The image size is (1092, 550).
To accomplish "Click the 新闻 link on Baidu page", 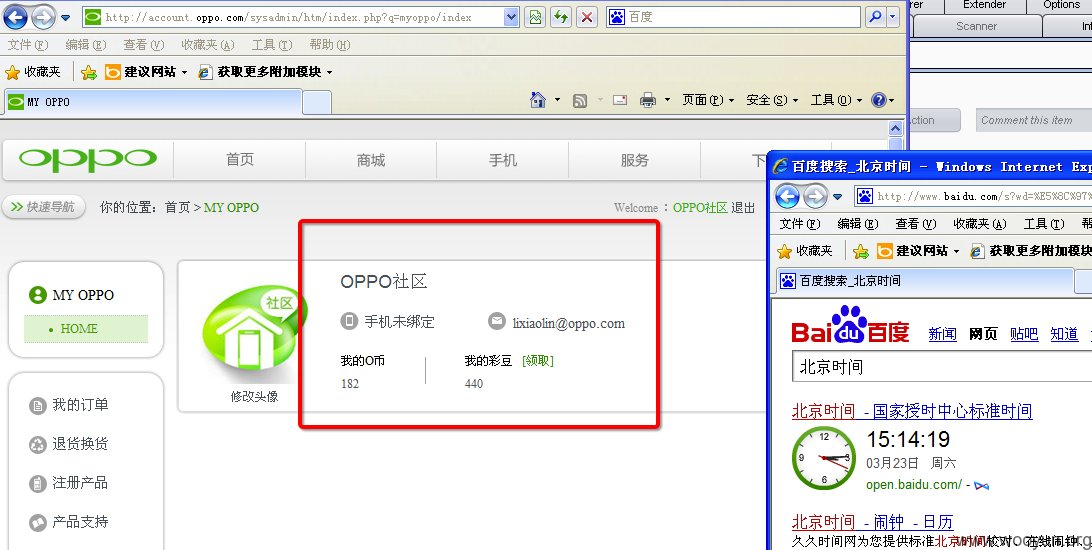I will [942, 334].
